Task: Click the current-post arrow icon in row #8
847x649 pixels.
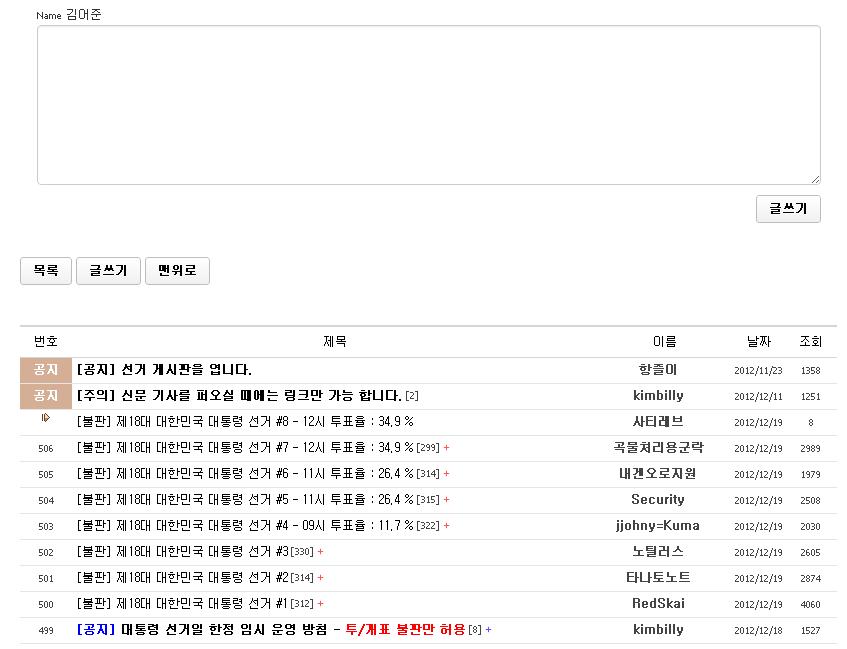Action: pos(46,418)
